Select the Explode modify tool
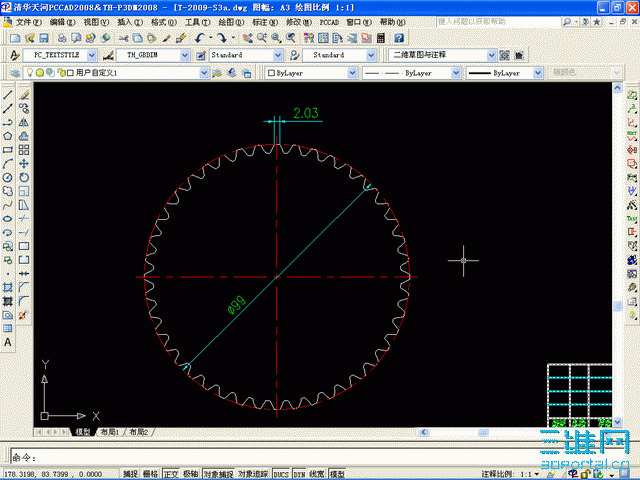 click(x=24, y=315)
